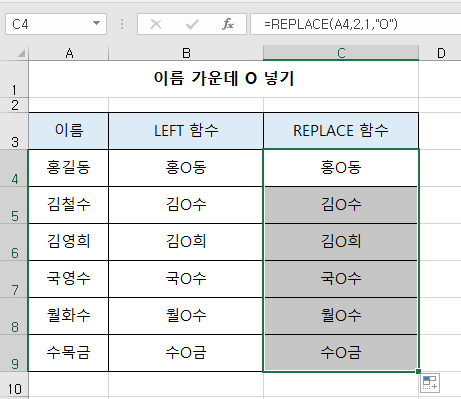Select 국O수 in the REPLACE 함수 column
461x399 pixels.
341,279
